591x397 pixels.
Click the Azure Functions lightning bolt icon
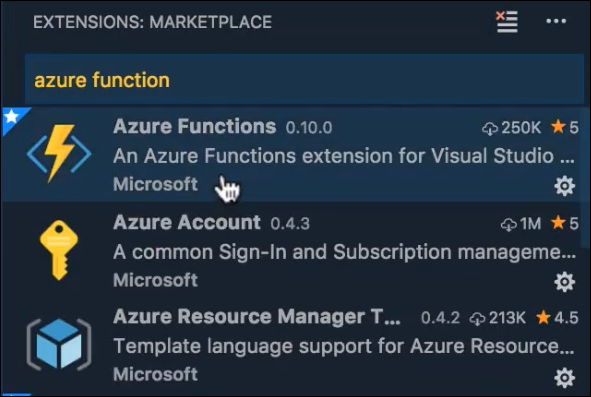coord(59,153)
